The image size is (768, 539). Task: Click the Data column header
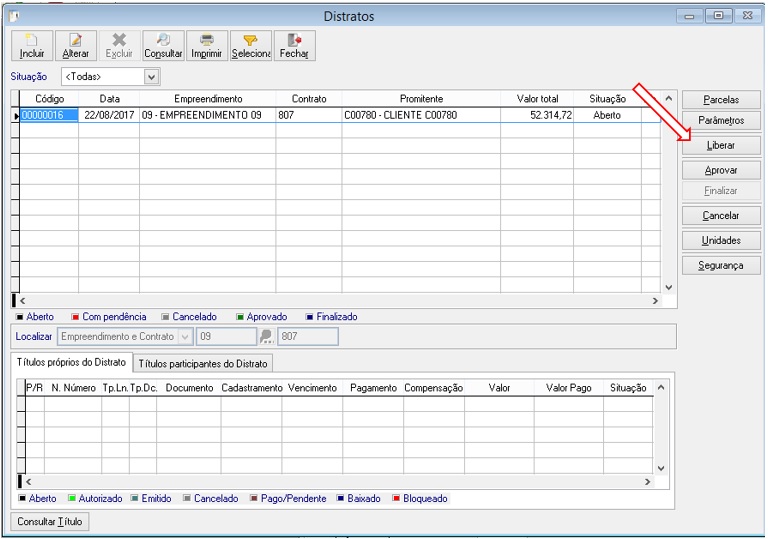coord(109,99)
